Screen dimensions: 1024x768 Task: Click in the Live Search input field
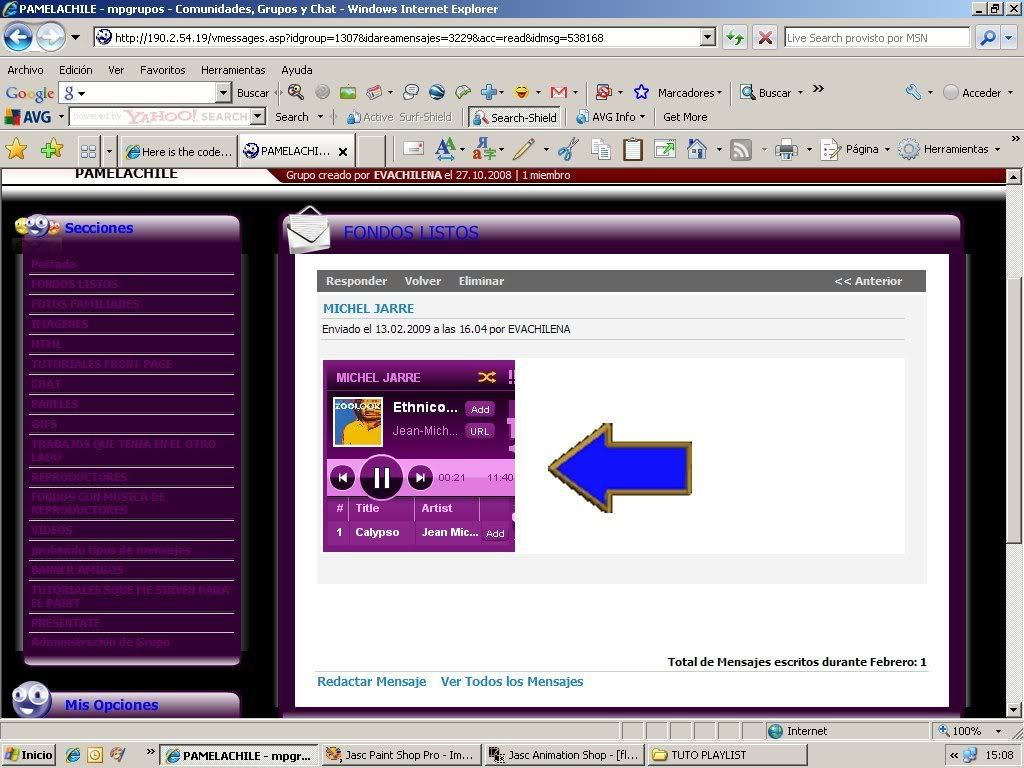(x=876, y=37)
